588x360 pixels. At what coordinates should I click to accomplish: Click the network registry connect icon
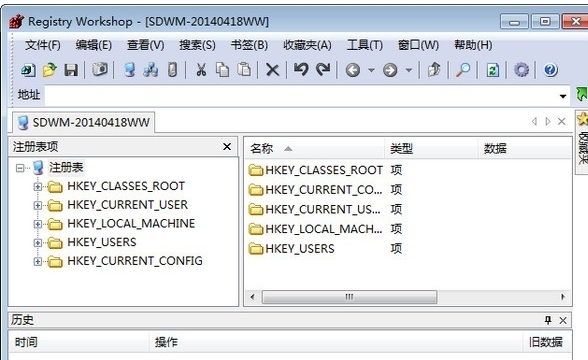(x=151, y=70)
